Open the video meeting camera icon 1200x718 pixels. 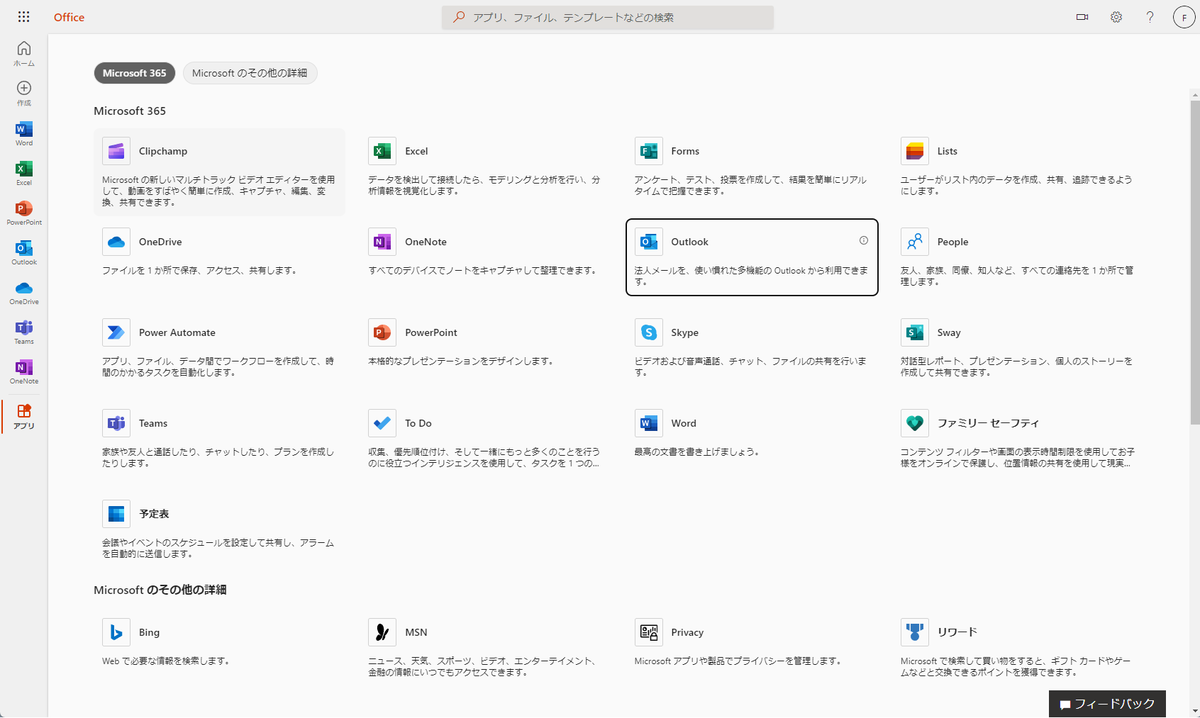[x=1081, y=17]
